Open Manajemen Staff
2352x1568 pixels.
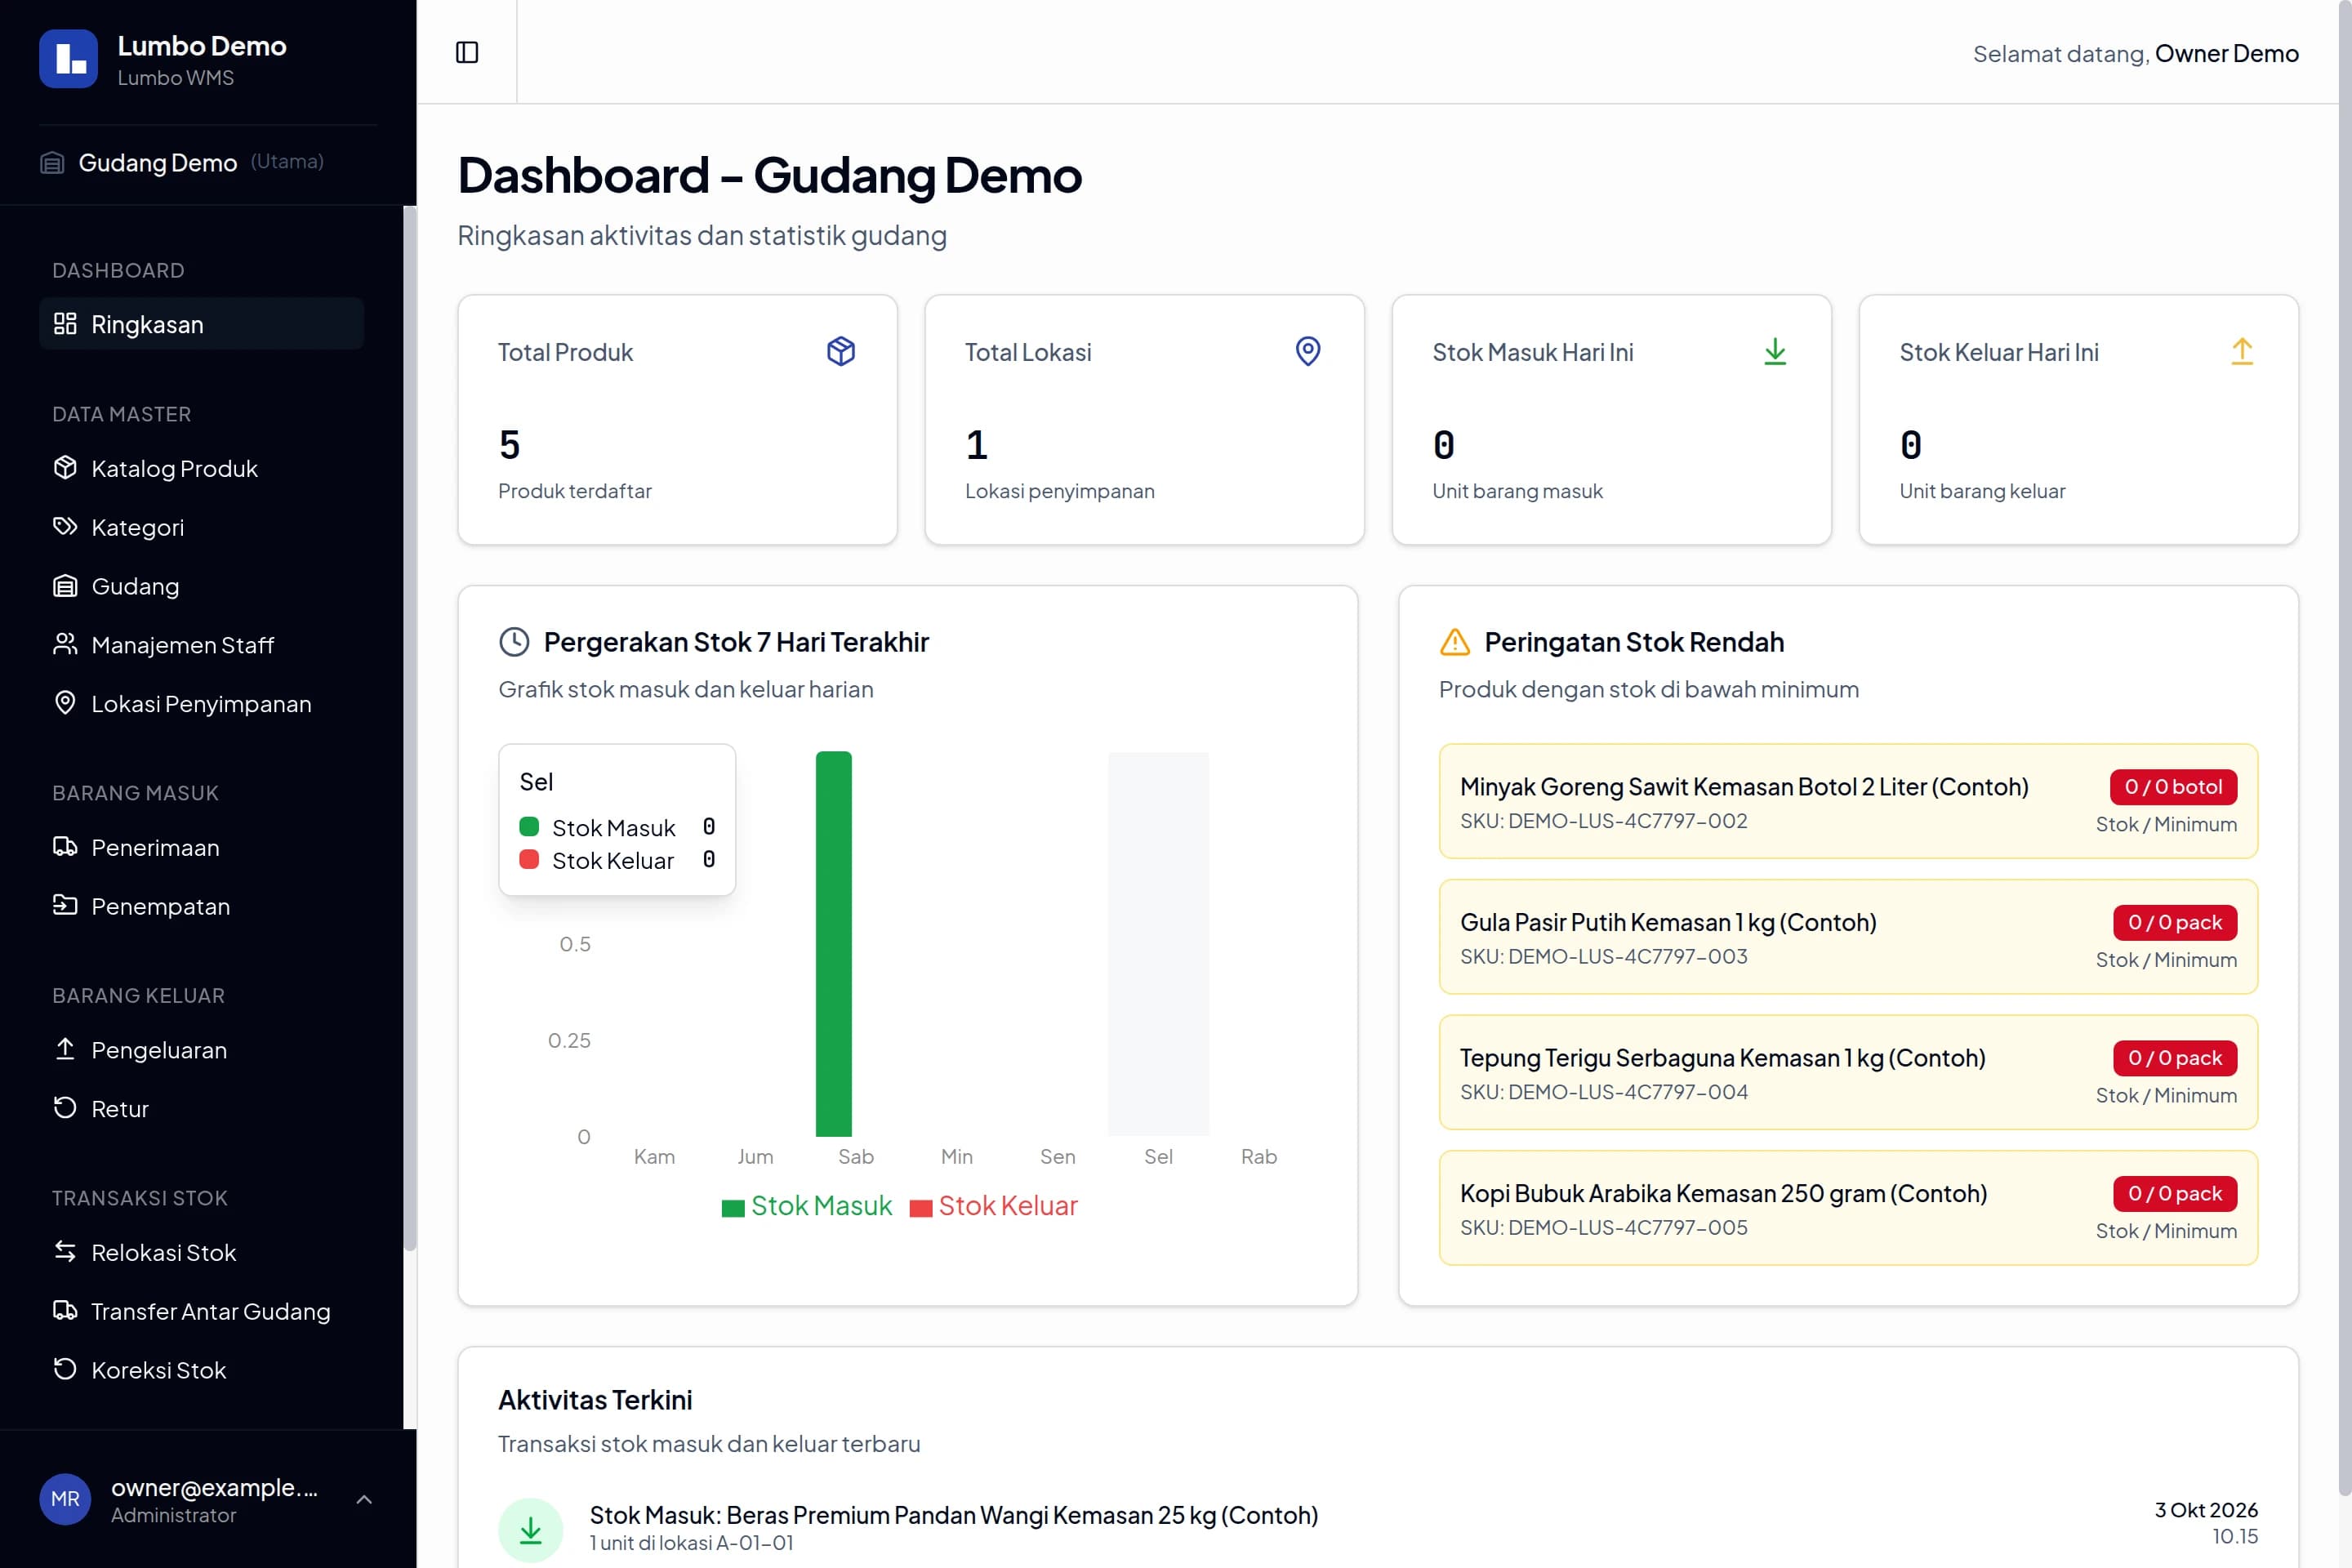[x=201, y=645]
